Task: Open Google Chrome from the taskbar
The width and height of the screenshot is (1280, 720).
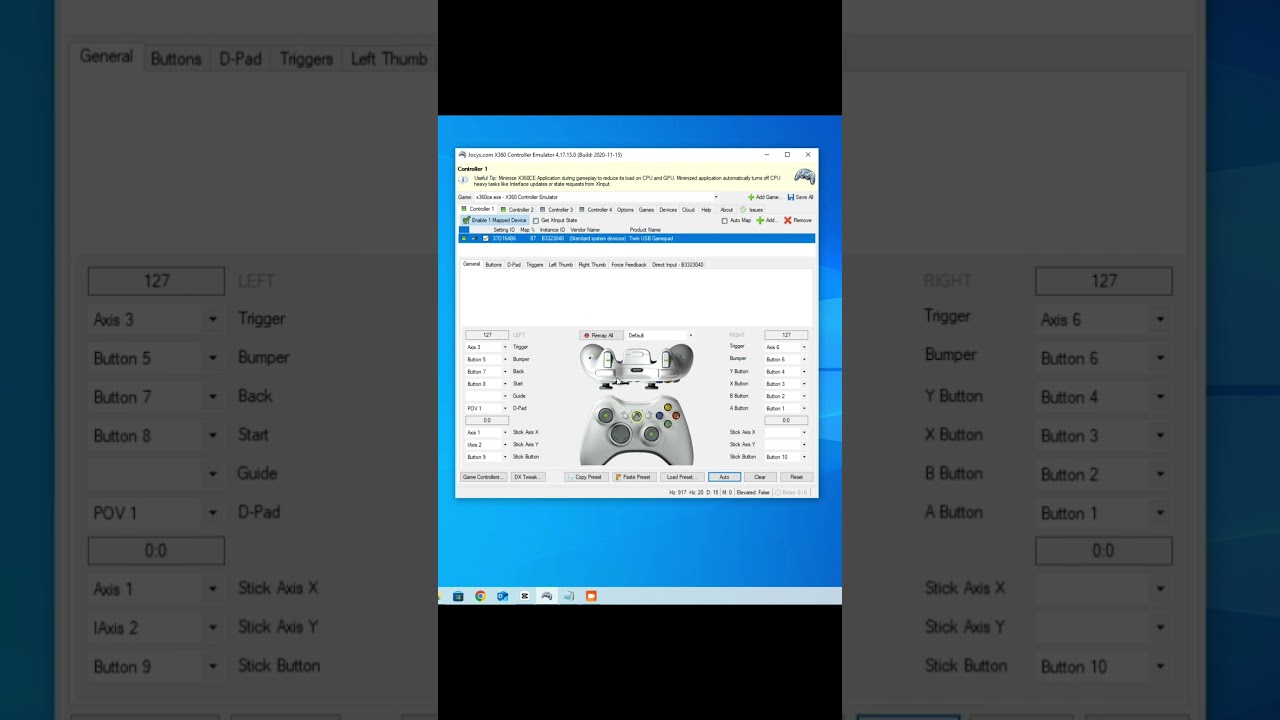Action: (480, 596)
